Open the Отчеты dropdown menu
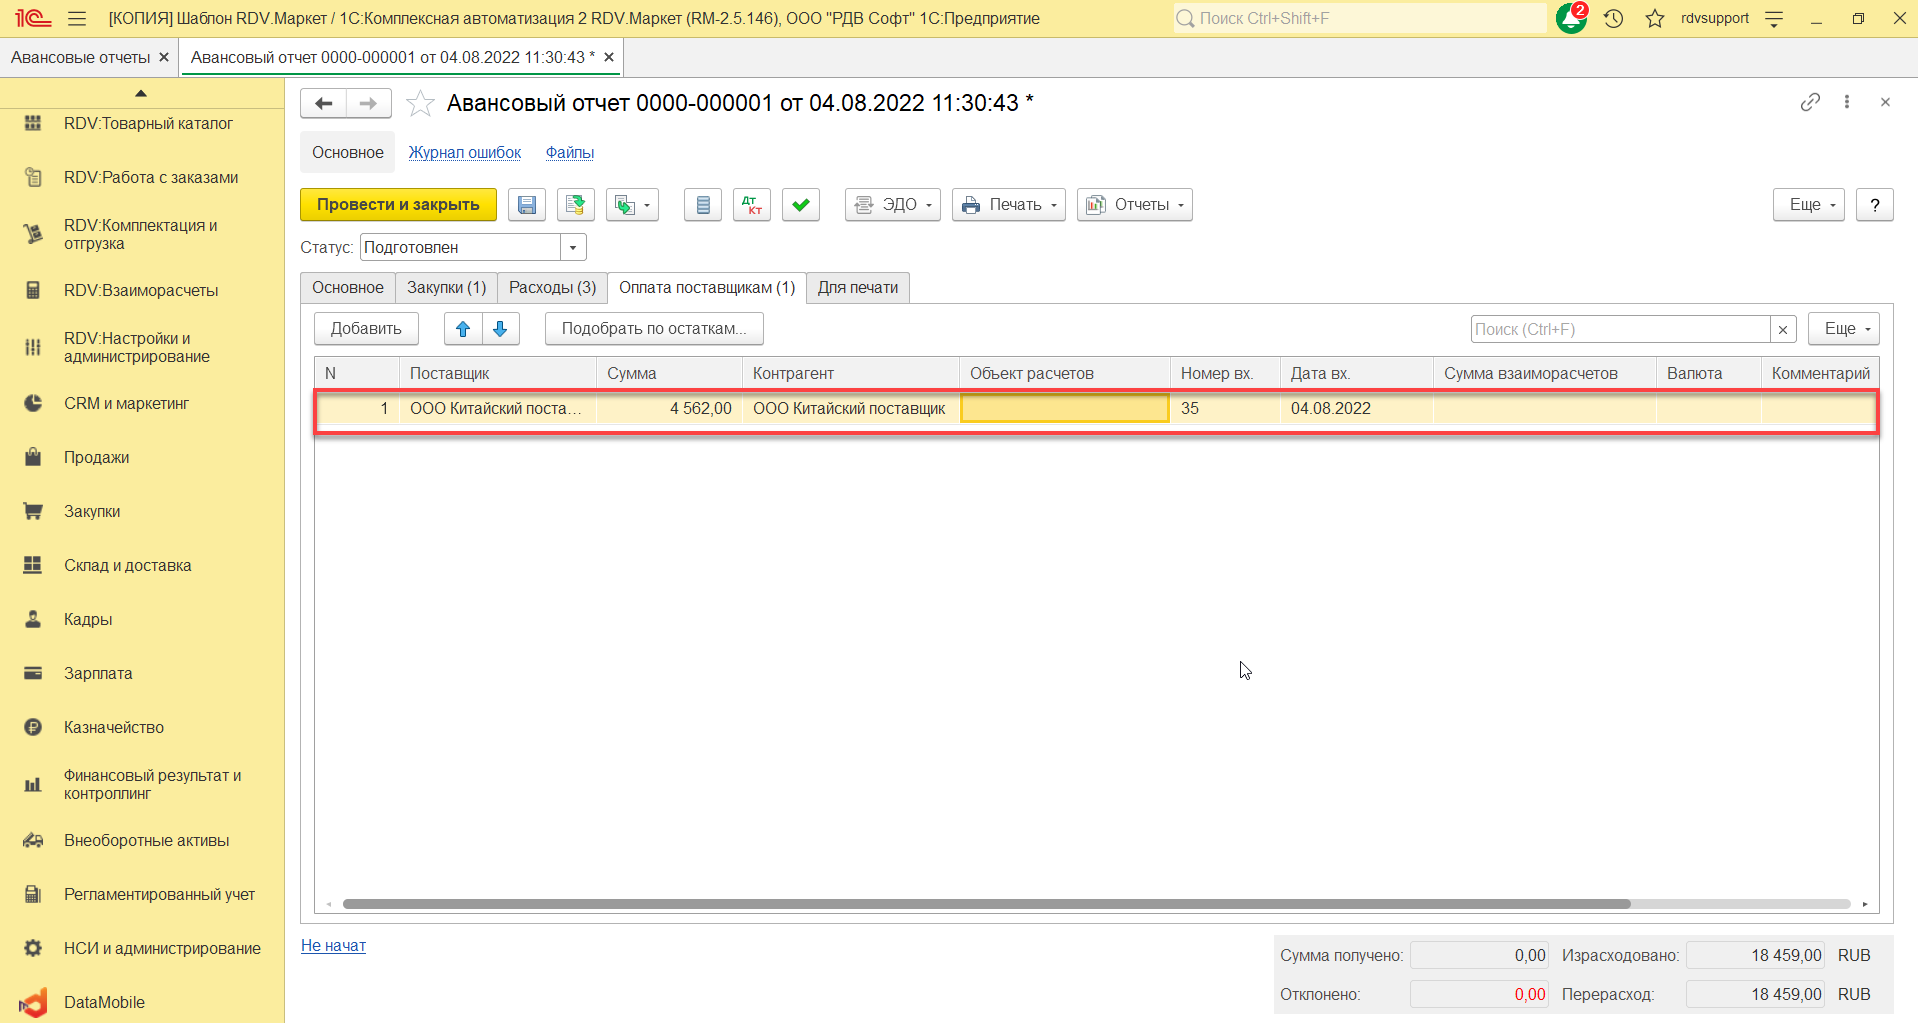The image size is (1918, 1023). (1134, 205)
